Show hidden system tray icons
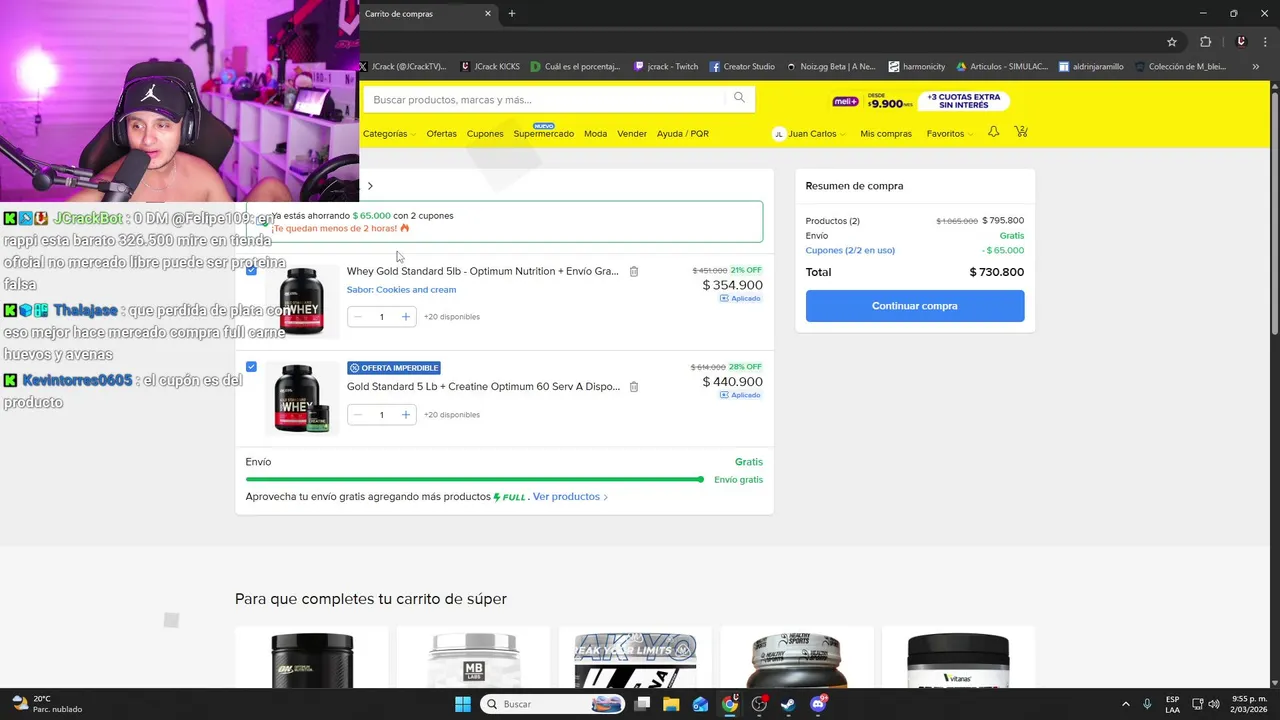The width and height of the screenshot is (1280, 720). (x=1125, y=704)
